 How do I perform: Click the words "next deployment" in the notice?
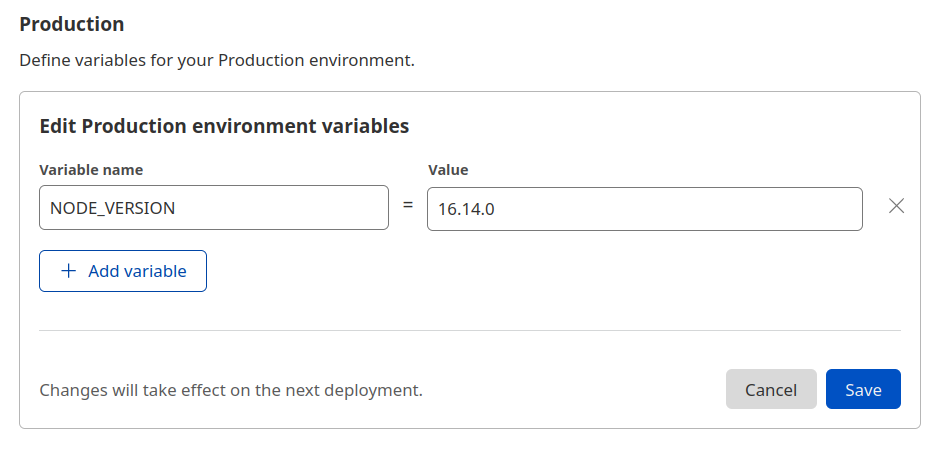368,390
